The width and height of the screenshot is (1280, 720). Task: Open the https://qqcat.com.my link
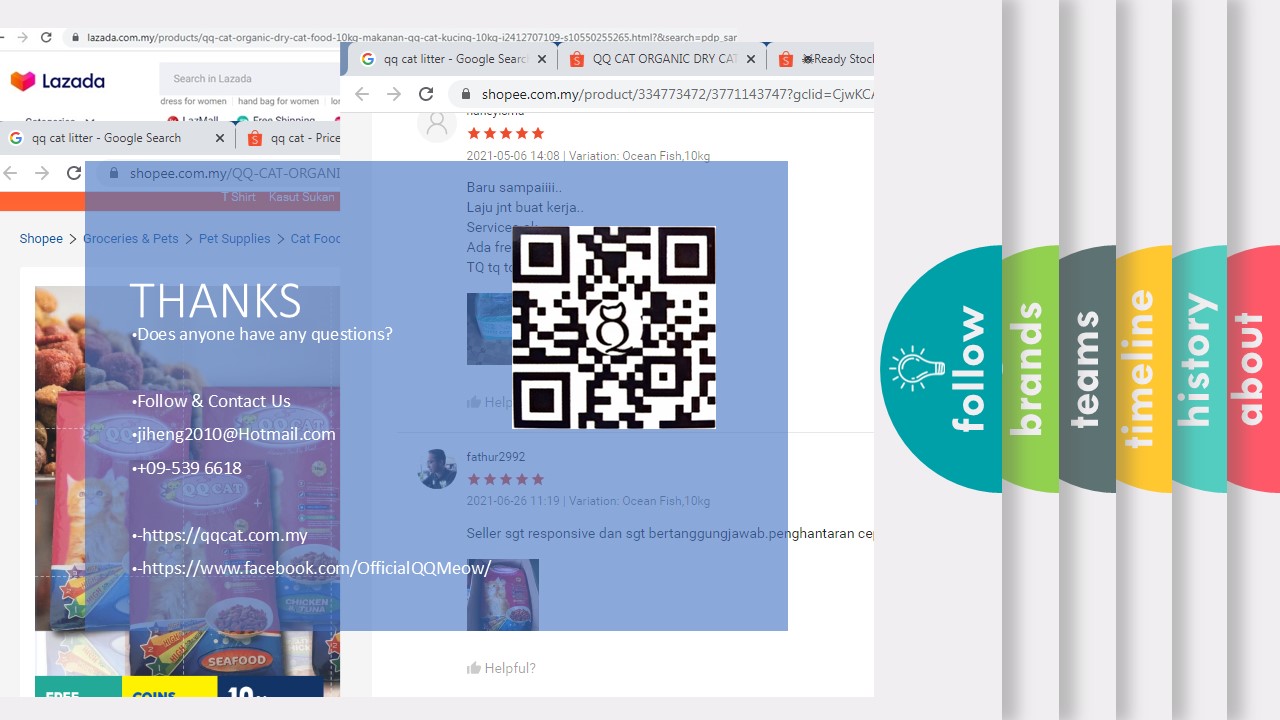224,535
